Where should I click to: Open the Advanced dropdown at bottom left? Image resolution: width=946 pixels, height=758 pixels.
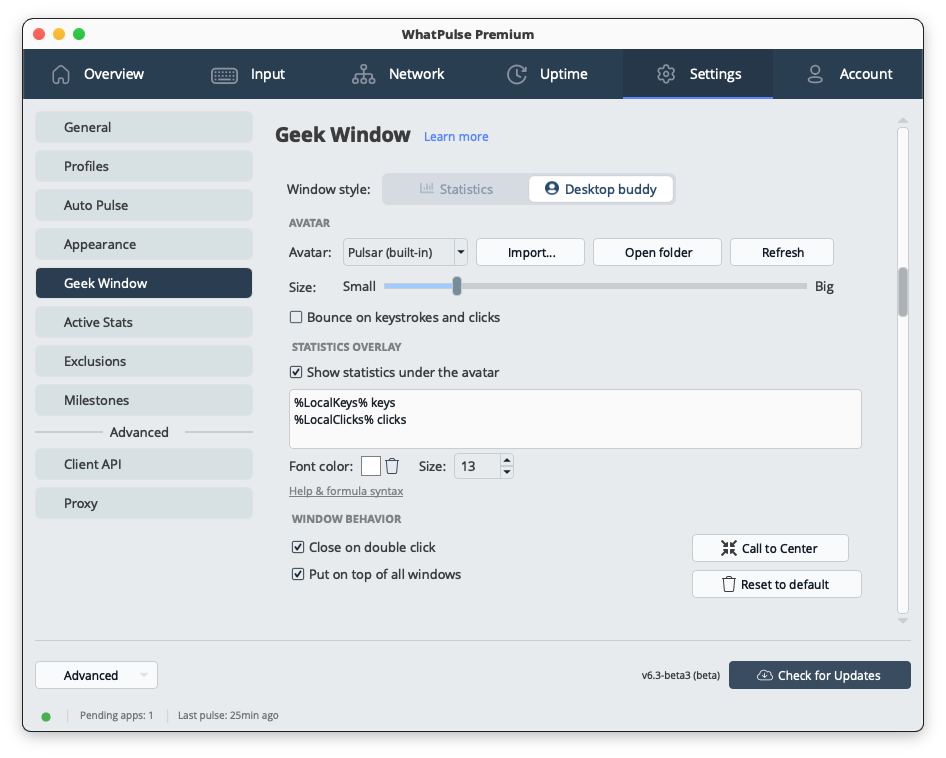click(97, 675)
